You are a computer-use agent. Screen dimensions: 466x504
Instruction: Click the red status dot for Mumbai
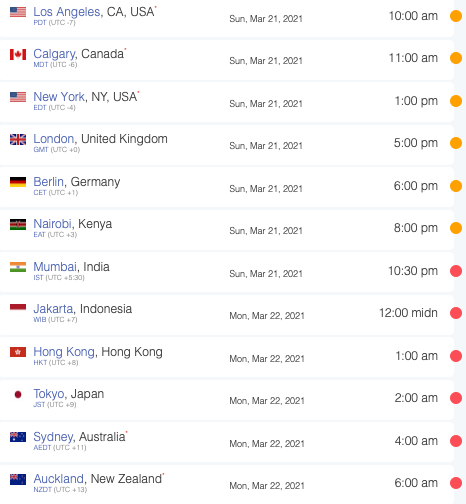(x=456, y=271)
